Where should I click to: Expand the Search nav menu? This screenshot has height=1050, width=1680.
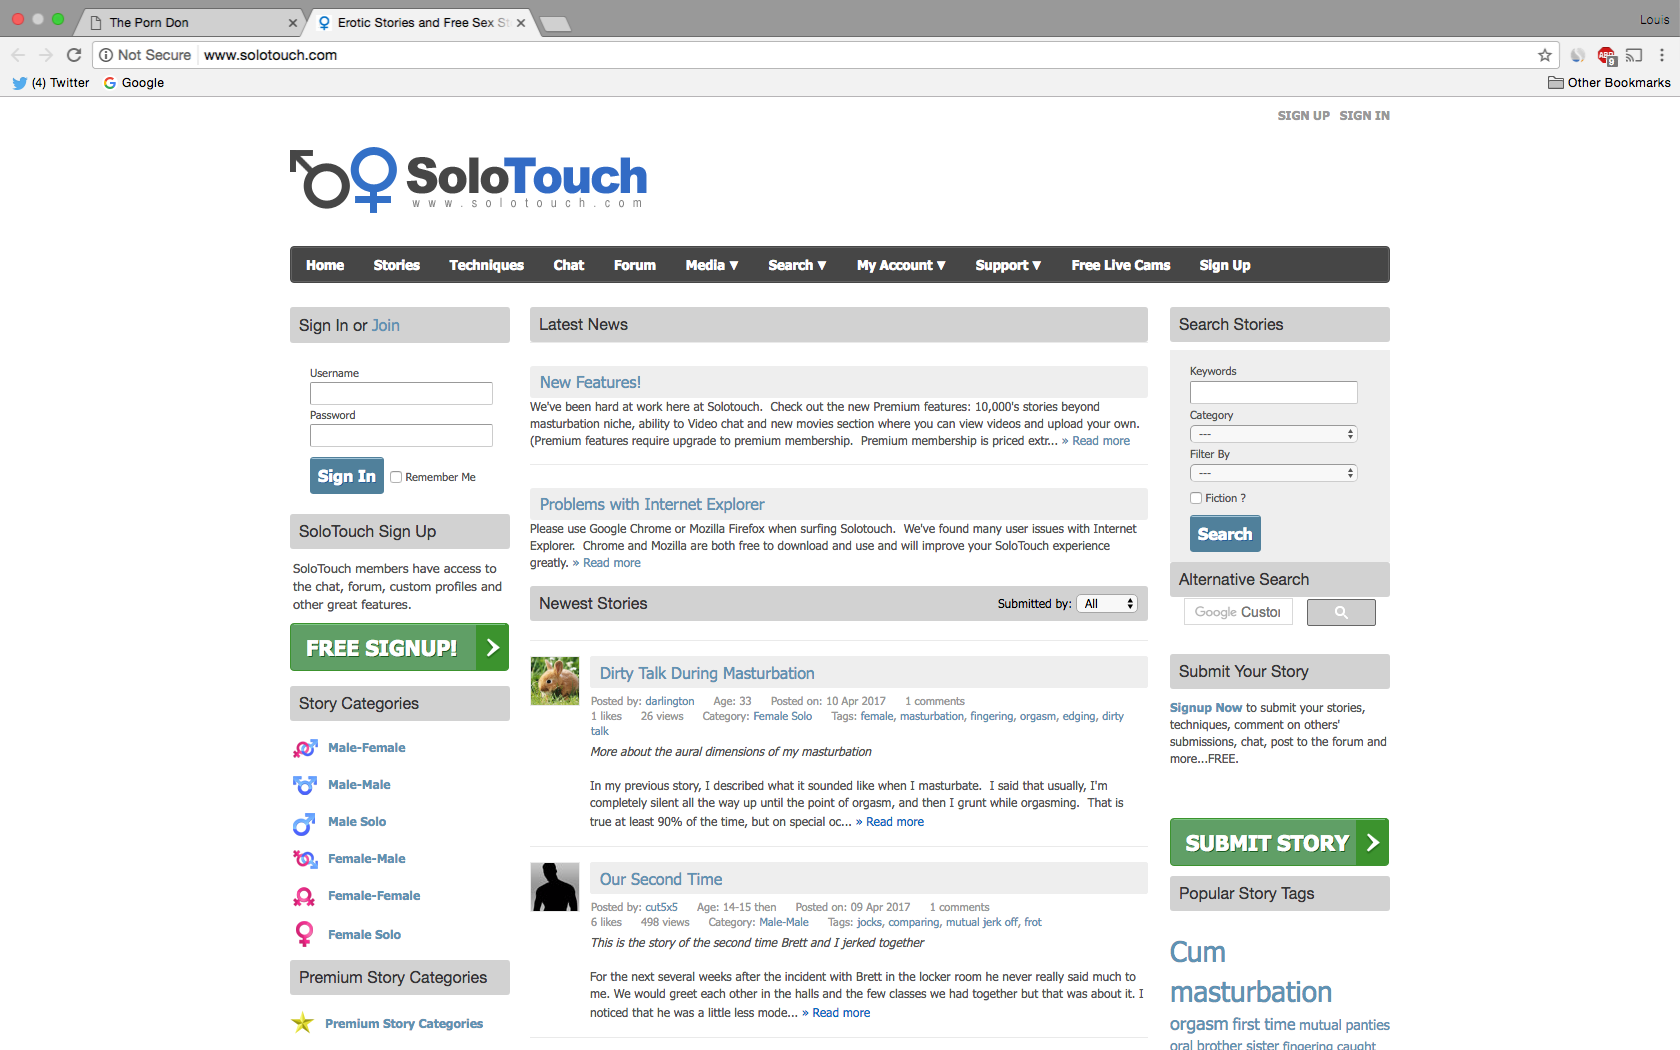pos(797,265)
